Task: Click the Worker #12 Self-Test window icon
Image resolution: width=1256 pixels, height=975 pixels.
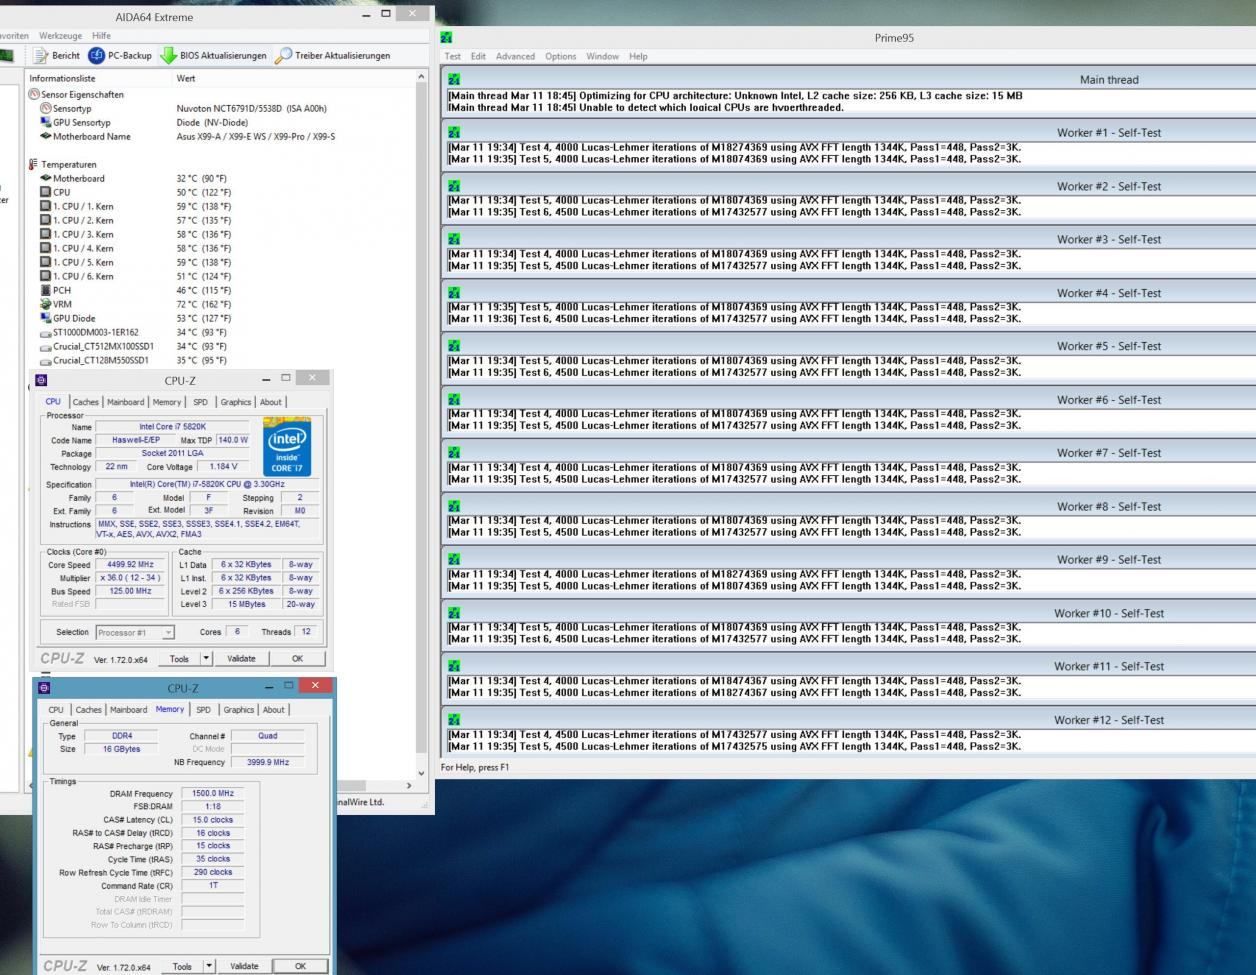Action: tap(454, 720)
